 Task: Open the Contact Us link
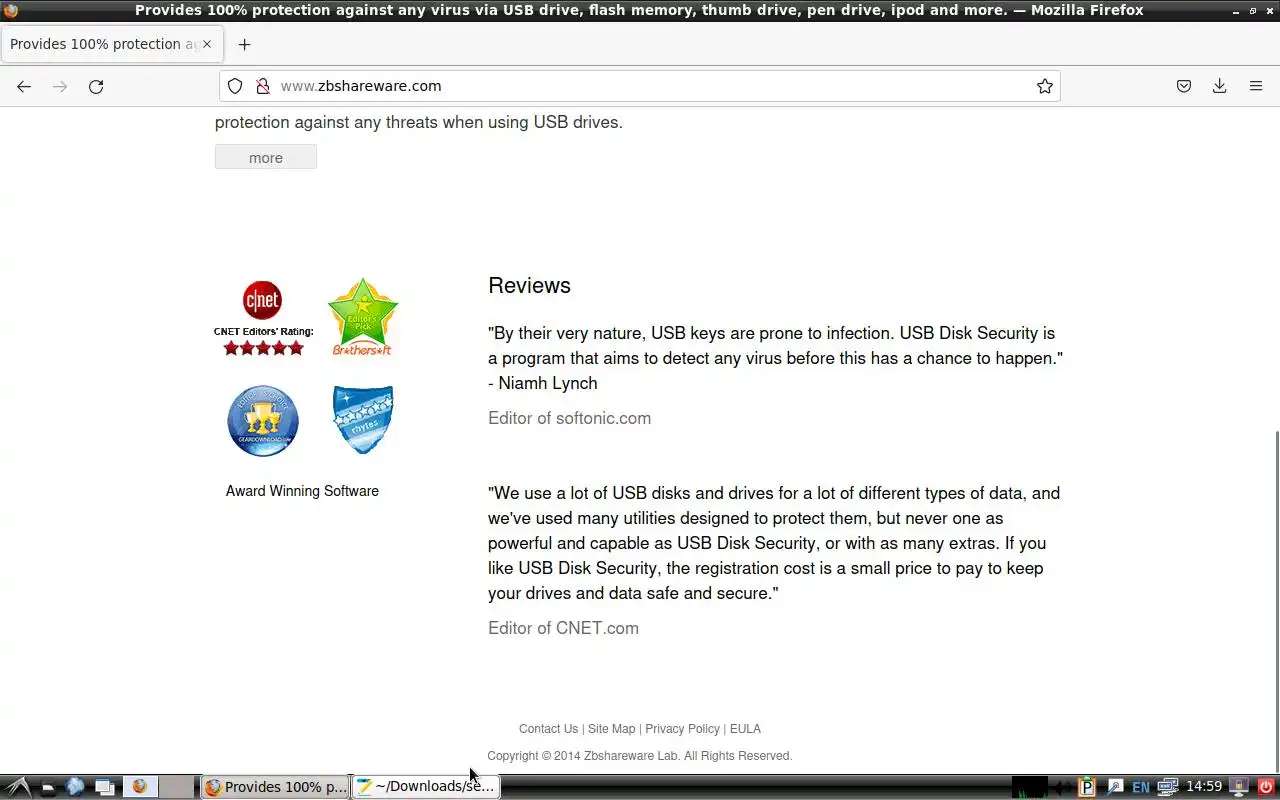pyautogui.click(x=548, y=729)
